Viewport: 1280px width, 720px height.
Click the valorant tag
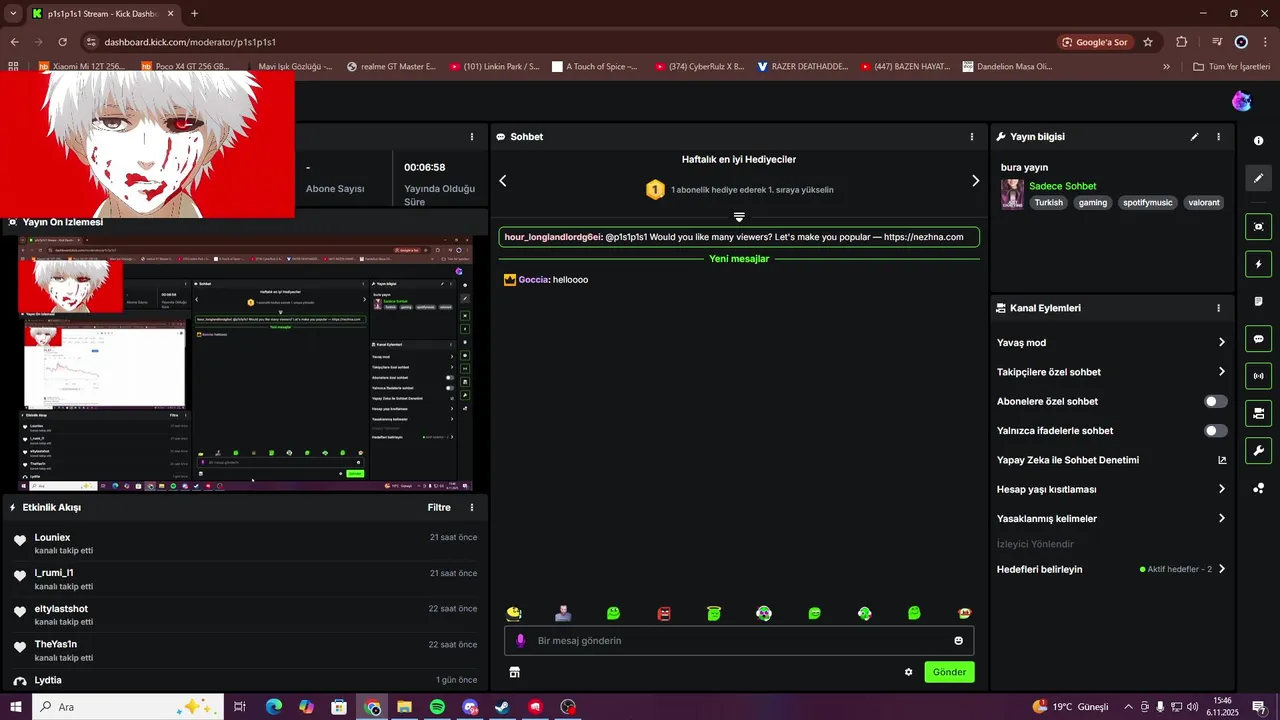tap(1203, 202)
